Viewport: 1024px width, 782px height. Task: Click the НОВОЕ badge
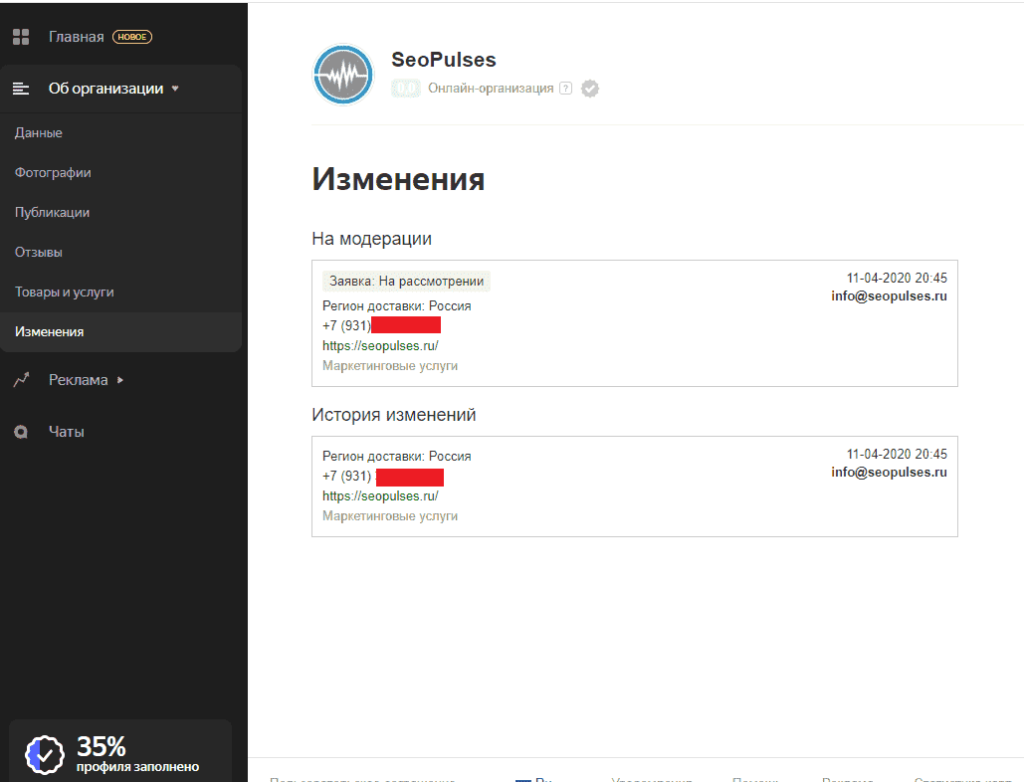132,37
